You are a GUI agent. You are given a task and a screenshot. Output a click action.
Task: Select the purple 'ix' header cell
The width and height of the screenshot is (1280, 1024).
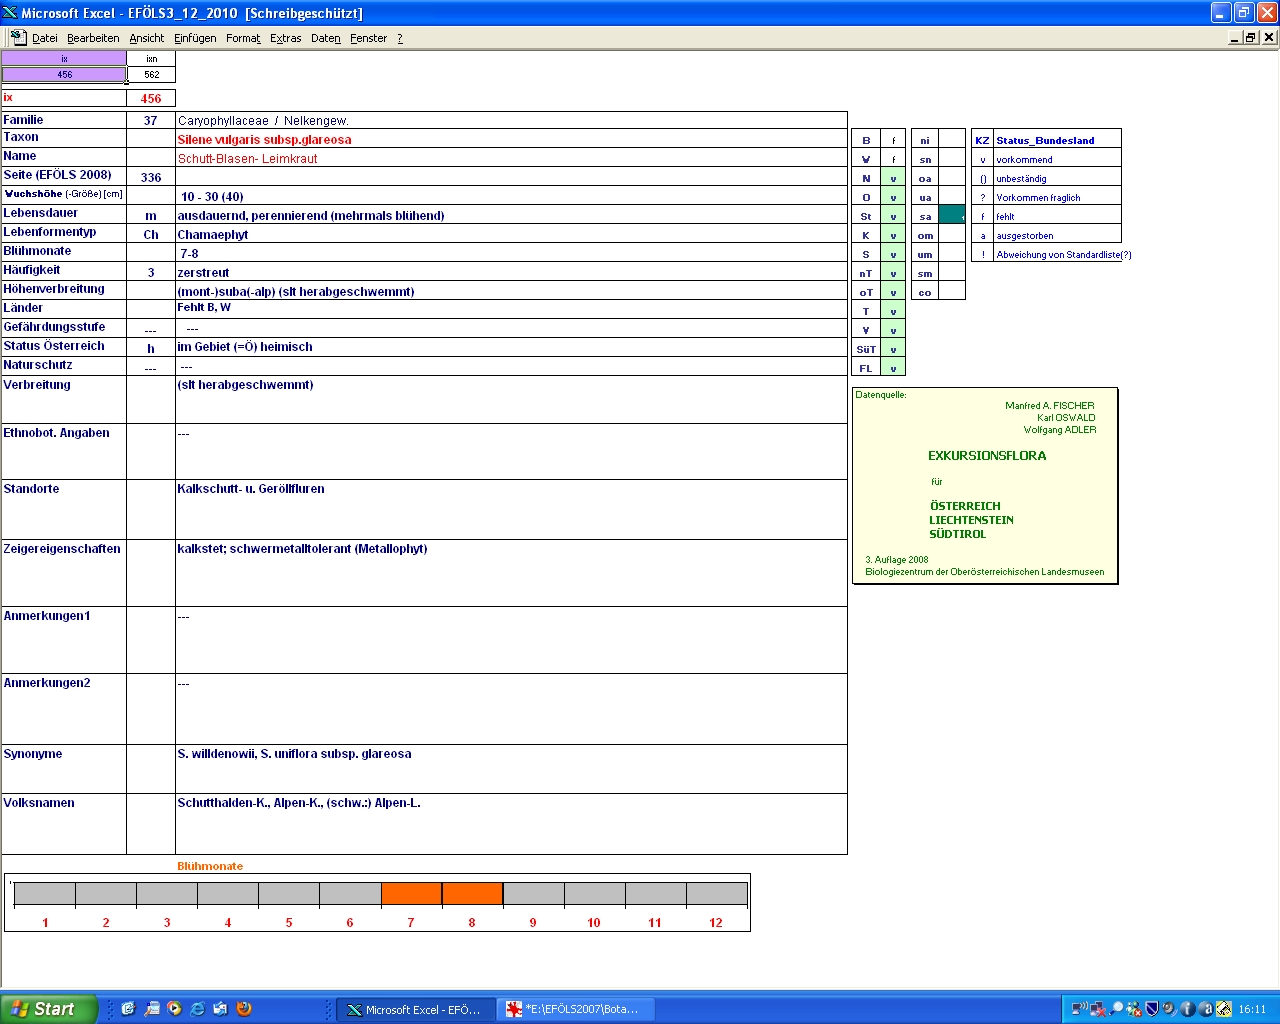click(64, 58)
